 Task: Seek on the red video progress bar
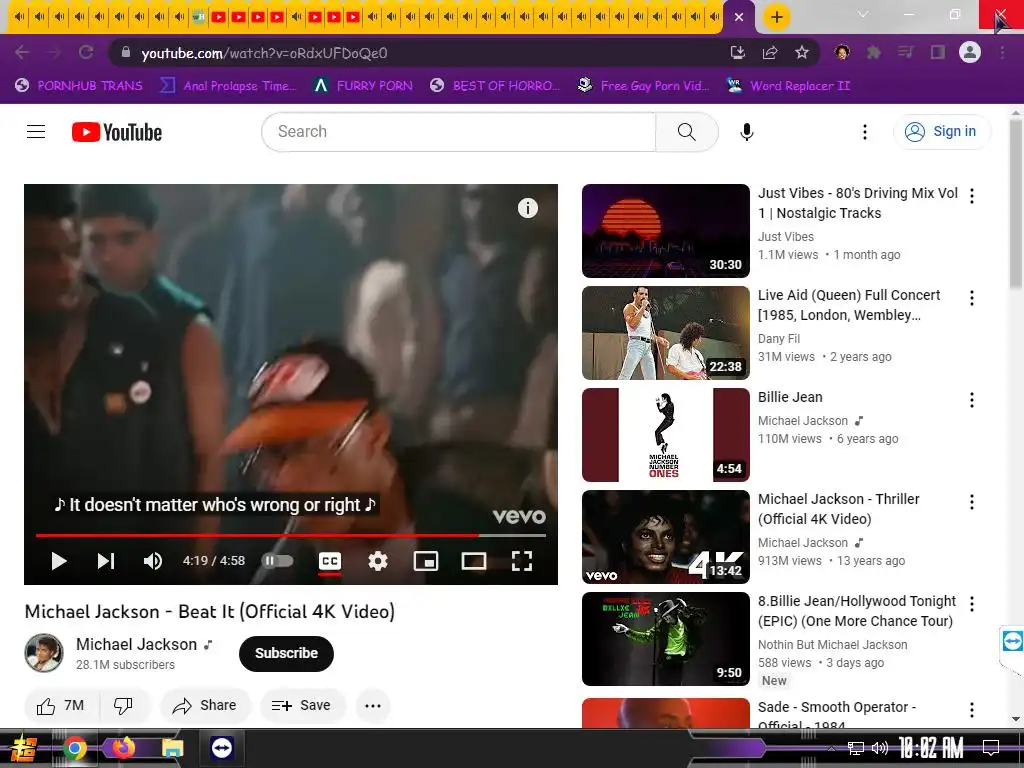coord(291,535)
